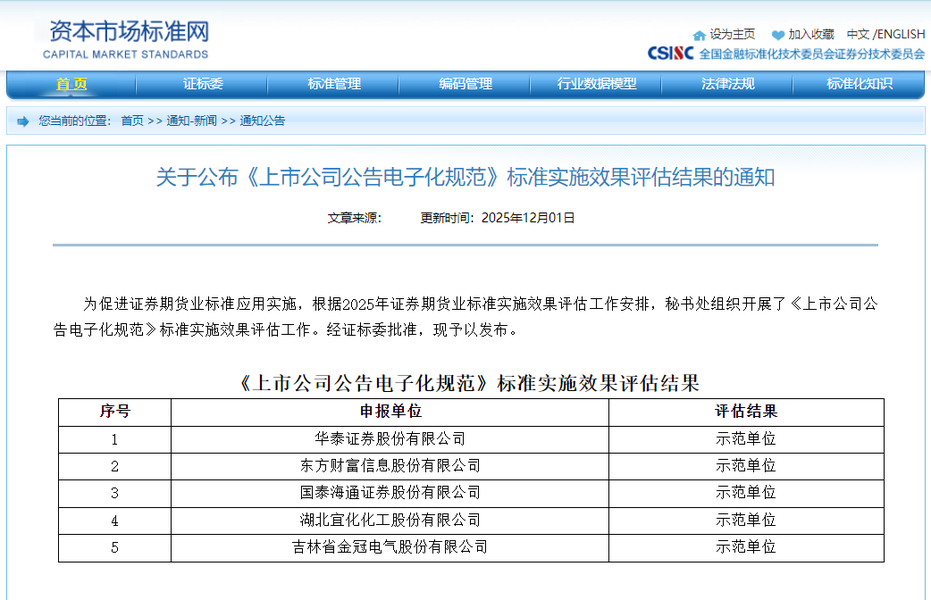The width and height of the screenshot is (931, 600).
Task: Click the 通知公告 breadcrumb link
Action: click(x=262, y=121)
